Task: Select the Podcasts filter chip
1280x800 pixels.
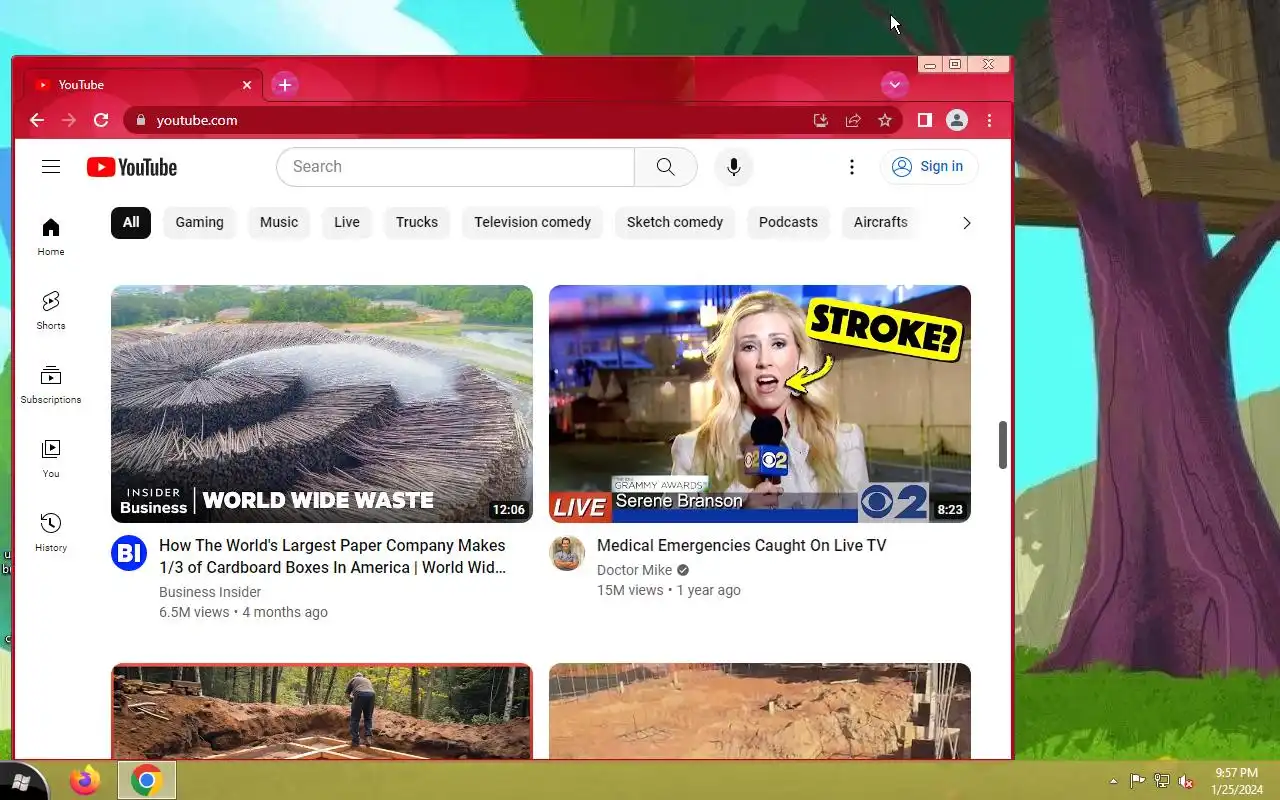Action: (788, 222)
